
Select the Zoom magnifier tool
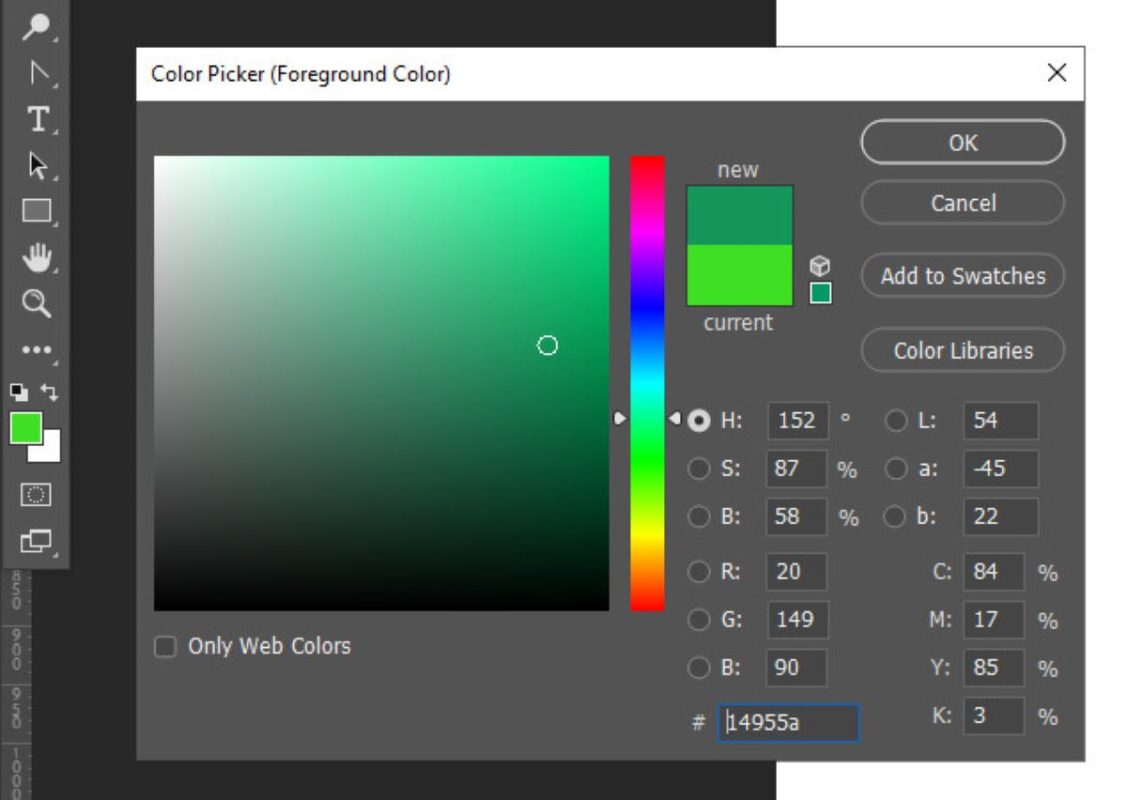37,303
